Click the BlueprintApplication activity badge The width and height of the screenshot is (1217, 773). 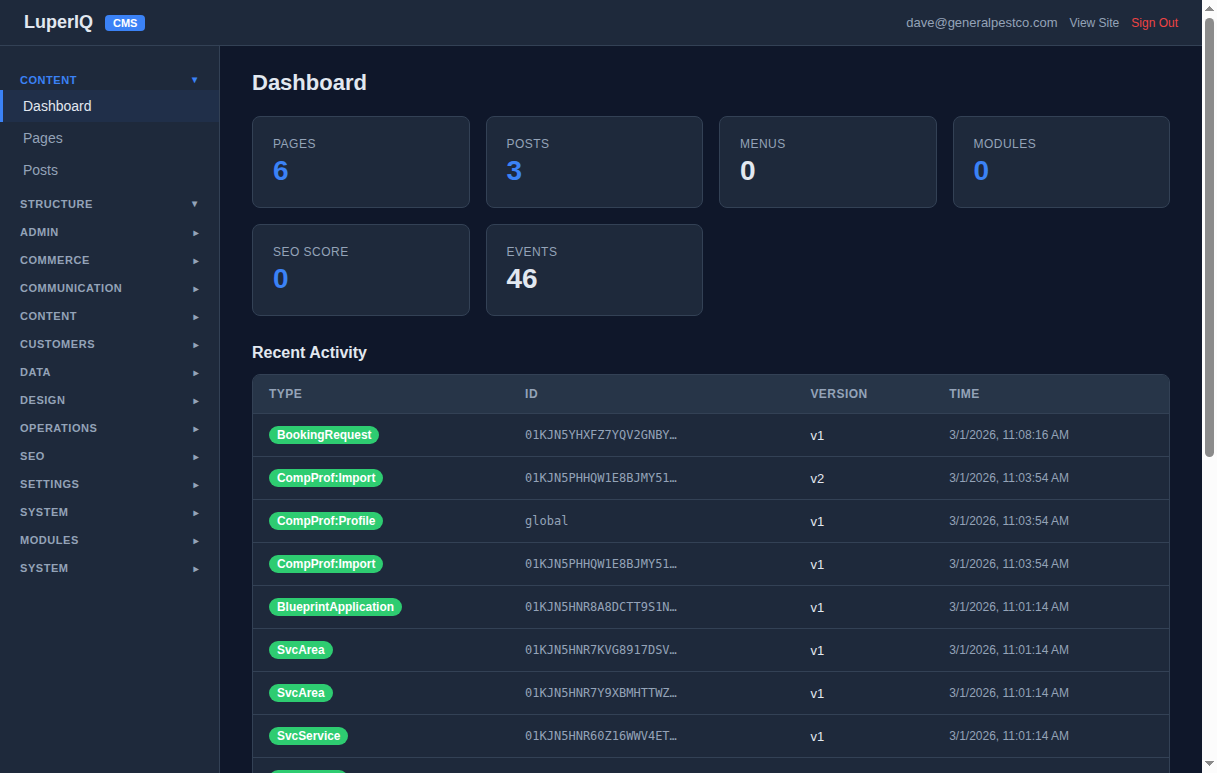coord(335,607)
